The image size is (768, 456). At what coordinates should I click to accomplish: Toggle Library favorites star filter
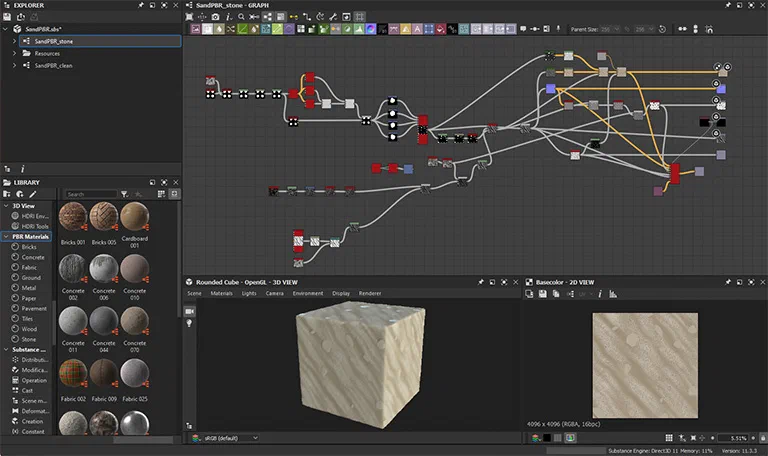[138, 194]
